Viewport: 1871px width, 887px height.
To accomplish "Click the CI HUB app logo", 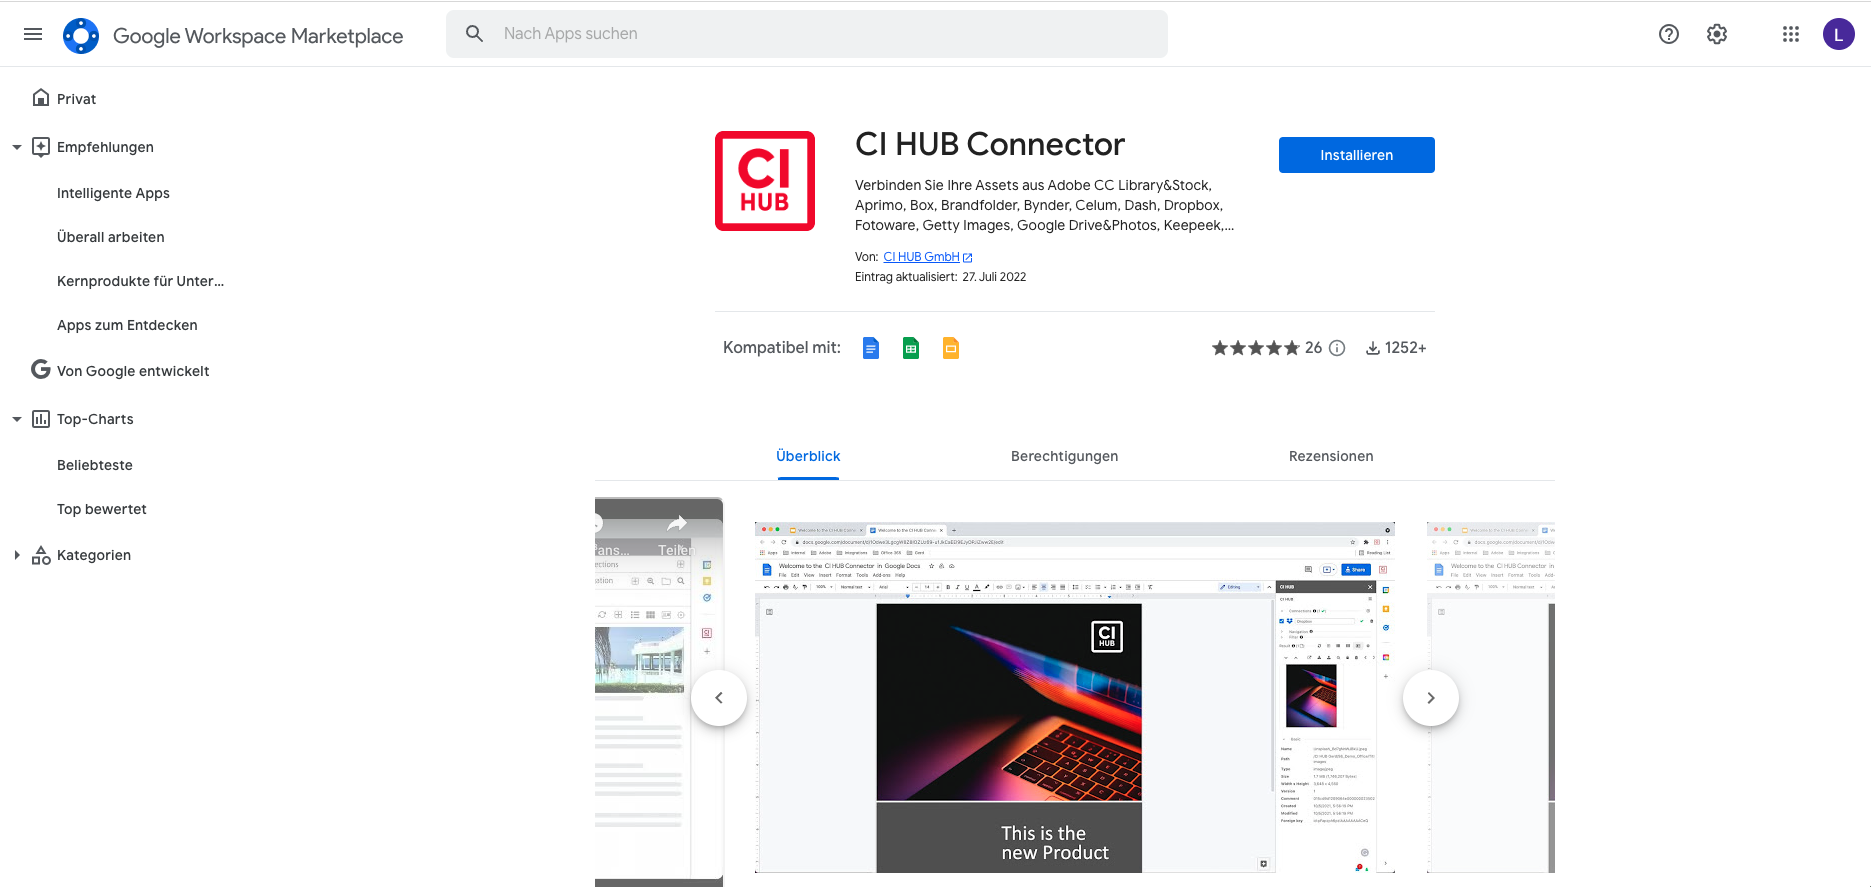I will pyautogui.click(x=765, y=181).
